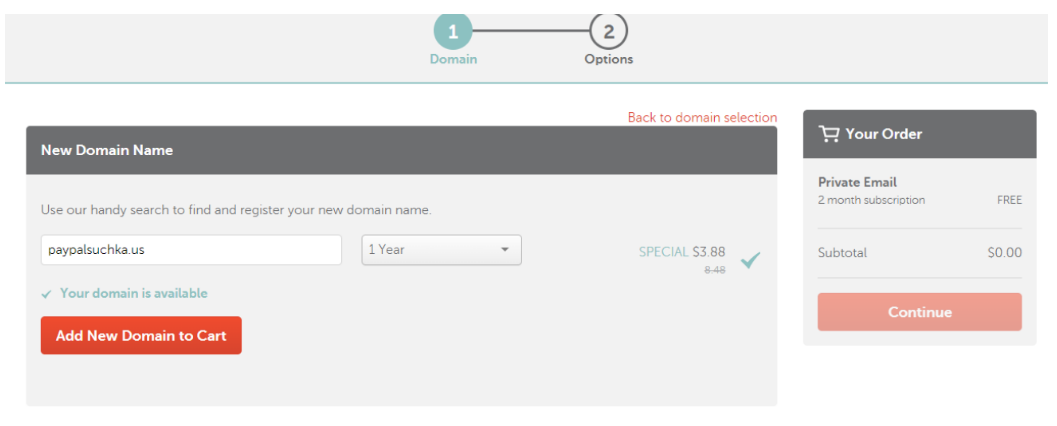Click the step 2 circle icon
This screenshot has width=1057, height=426.
(x=608, y=31)
